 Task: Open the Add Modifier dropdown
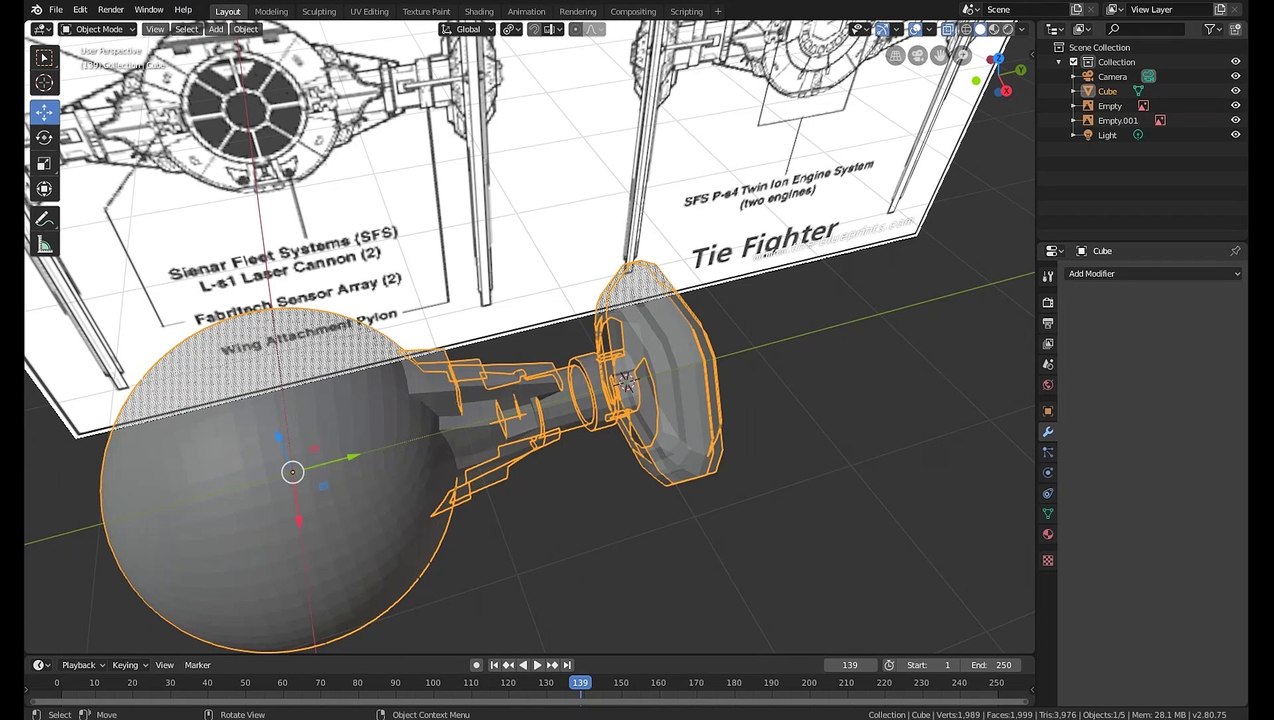pyautogui.click(x=1155, y=274)
